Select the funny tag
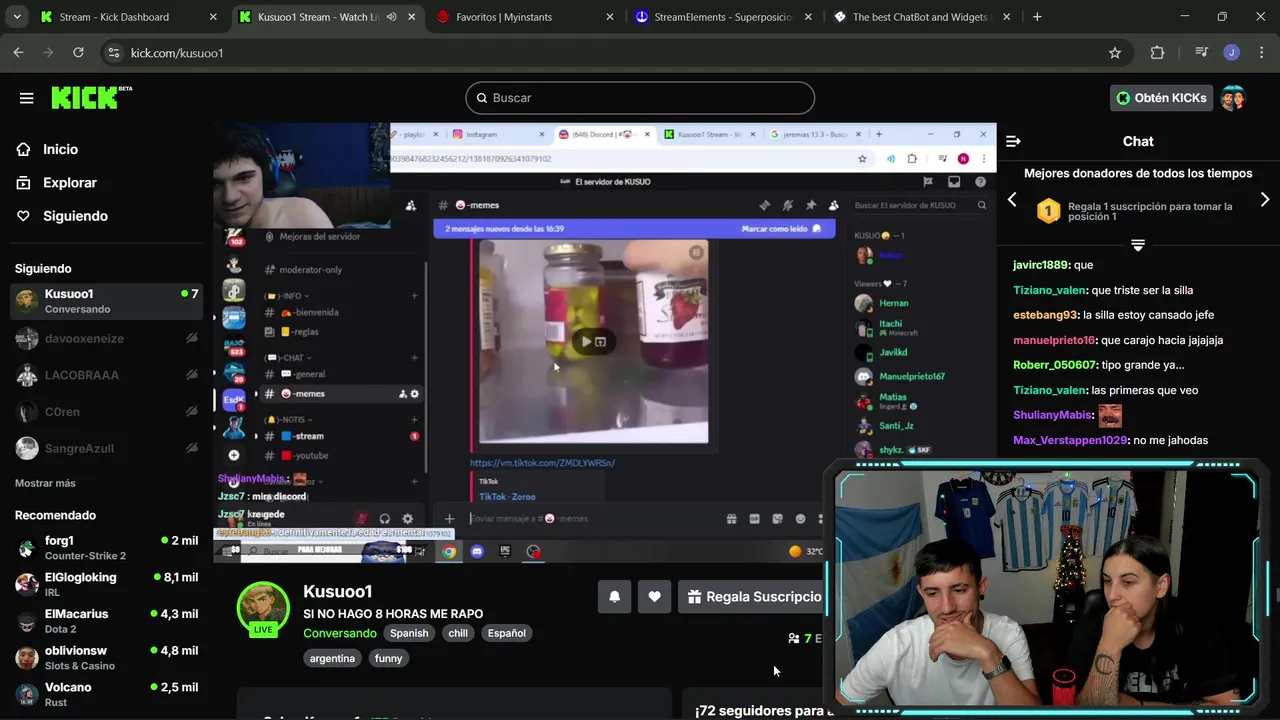The width and height of the screenshot is (1280, 720). [388, 659]
